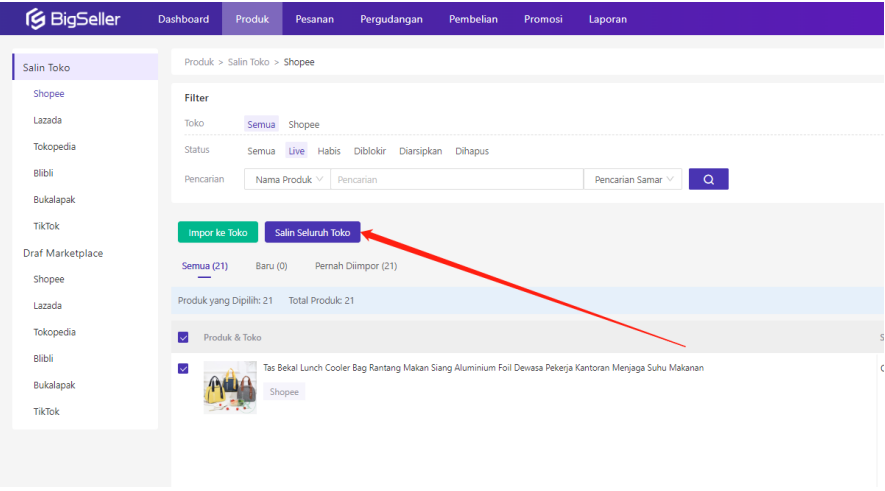Click the blue search magnifier button
The height and width of the screenshot is (491, 885).
[708, 179]
